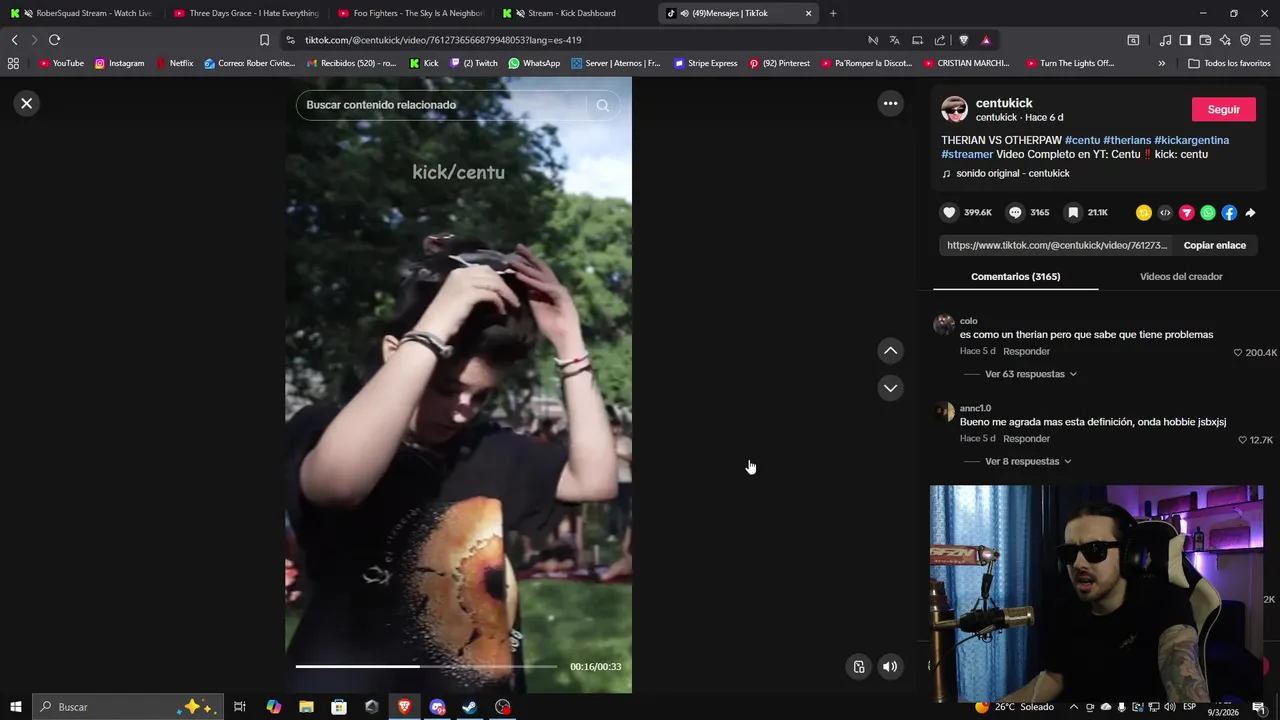Open a new browser tab

833,13
